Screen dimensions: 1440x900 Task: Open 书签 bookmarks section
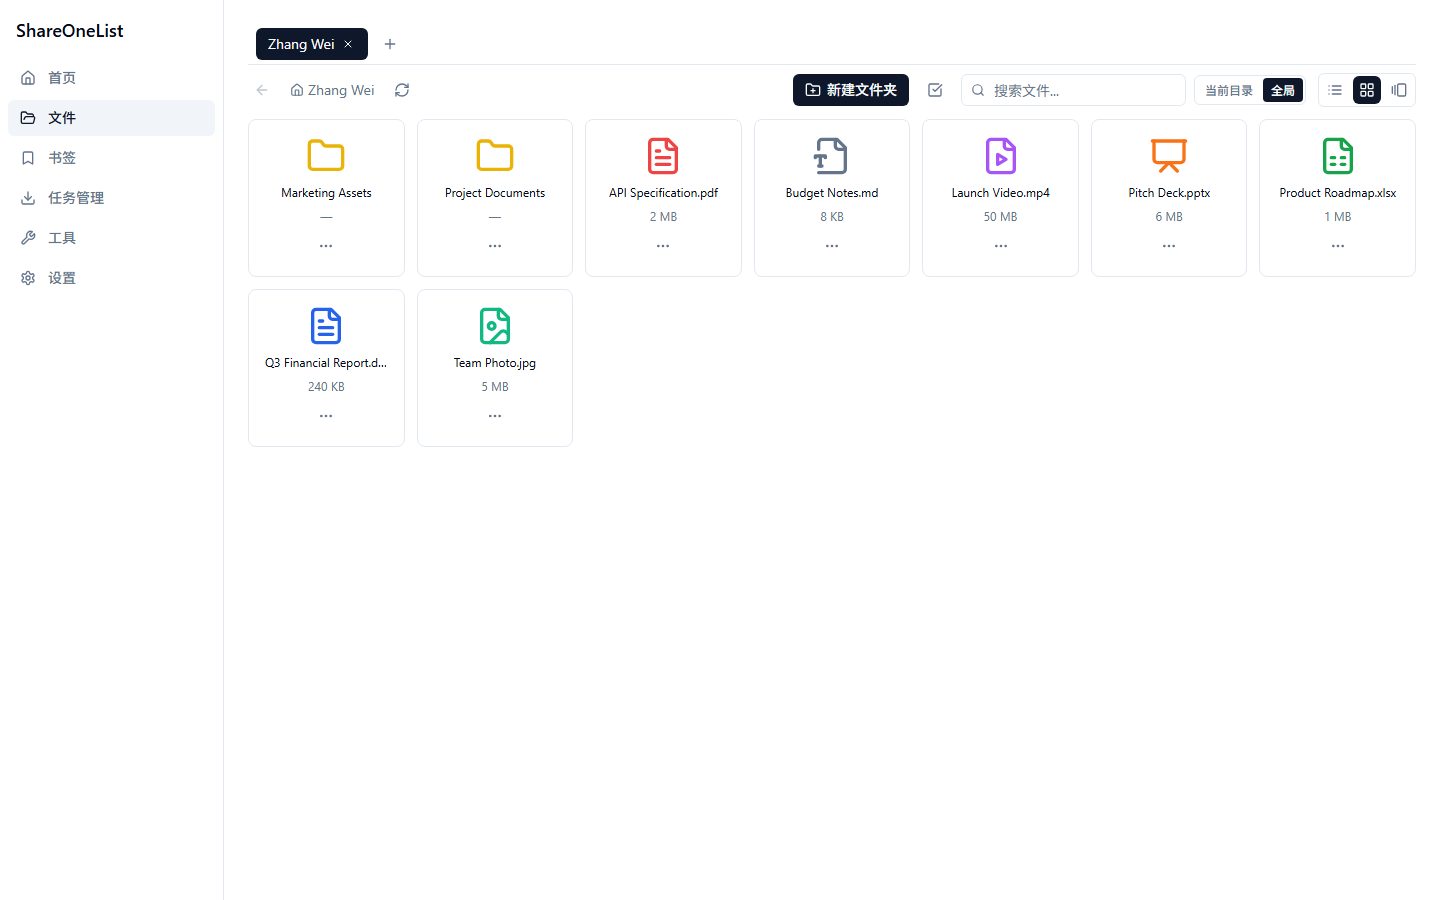[111, 158]
